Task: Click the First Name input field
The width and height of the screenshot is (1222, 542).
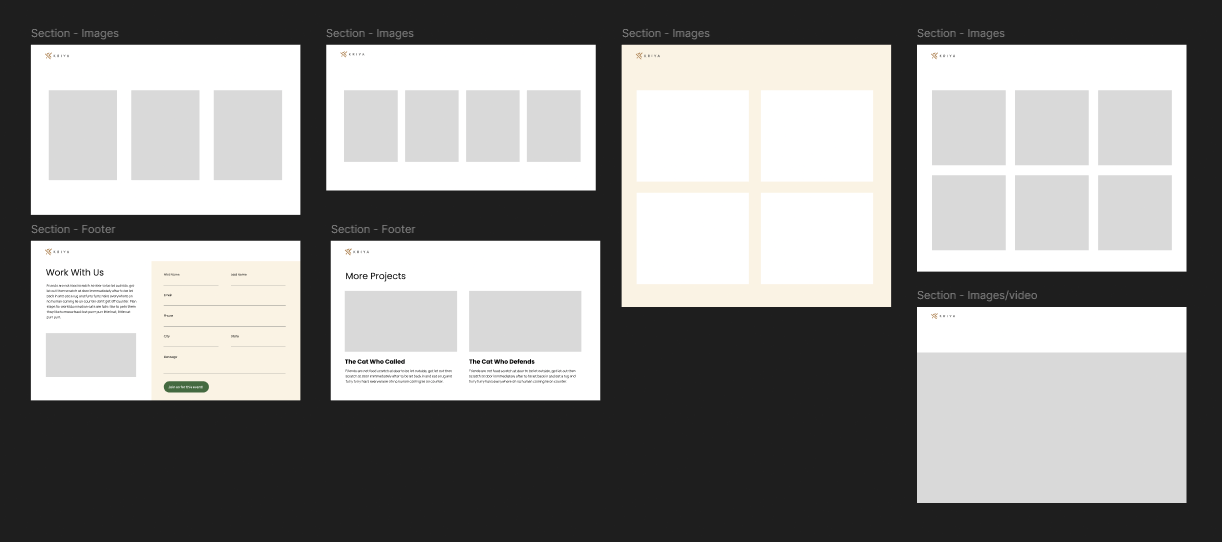Action: [x=190, y=281]
